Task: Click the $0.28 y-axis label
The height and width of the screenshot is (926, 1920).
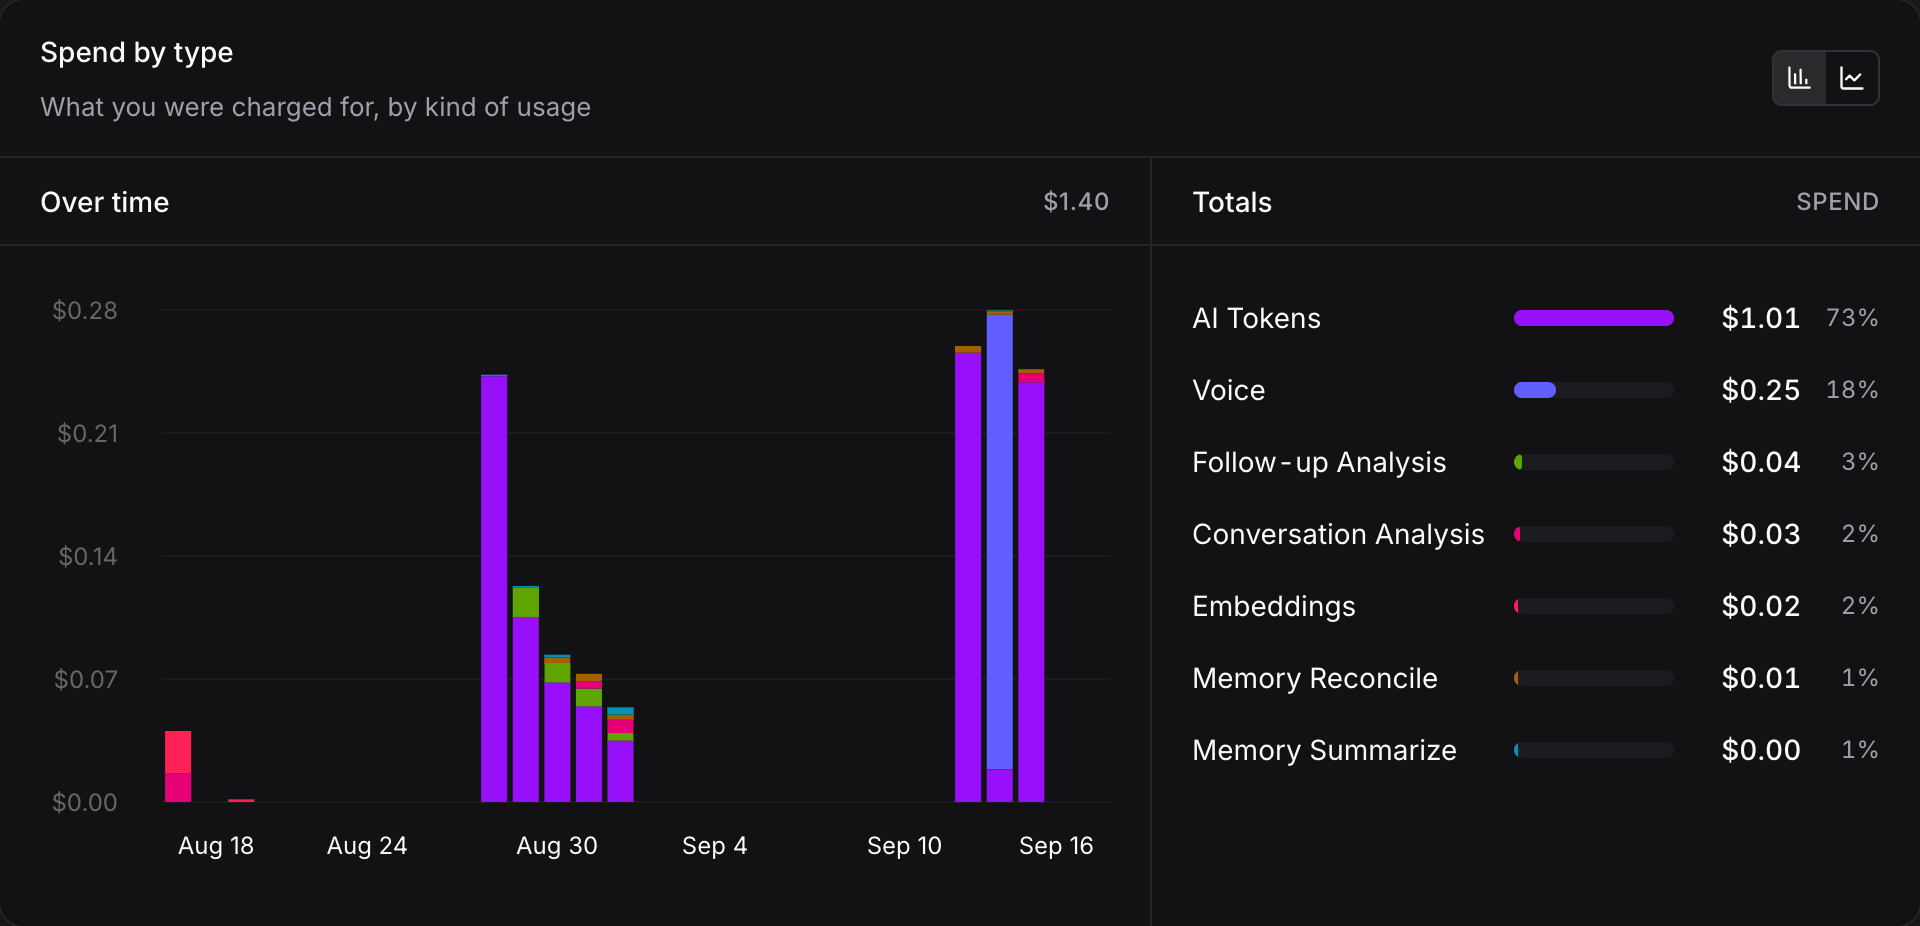Action: click(x=85, y=311)
